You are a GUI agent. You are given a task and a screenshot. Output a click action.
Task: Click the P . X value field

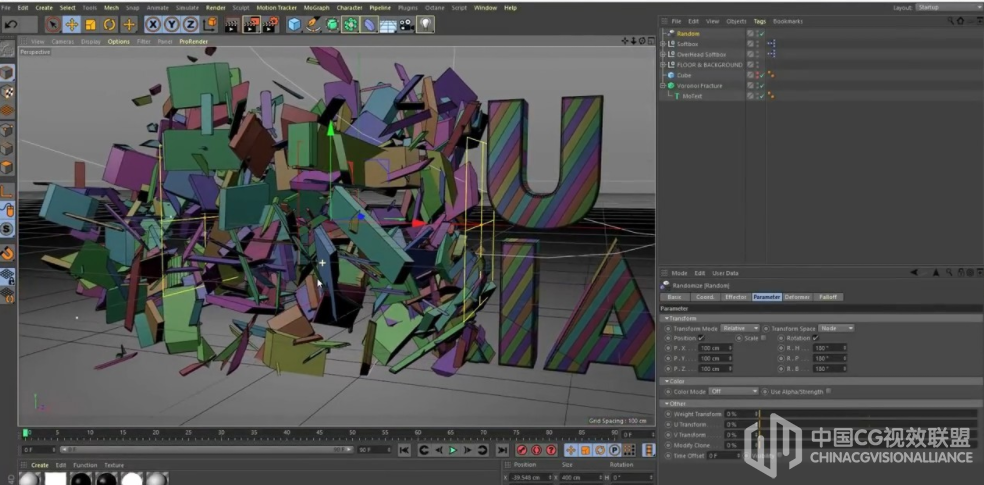(715, 348)
